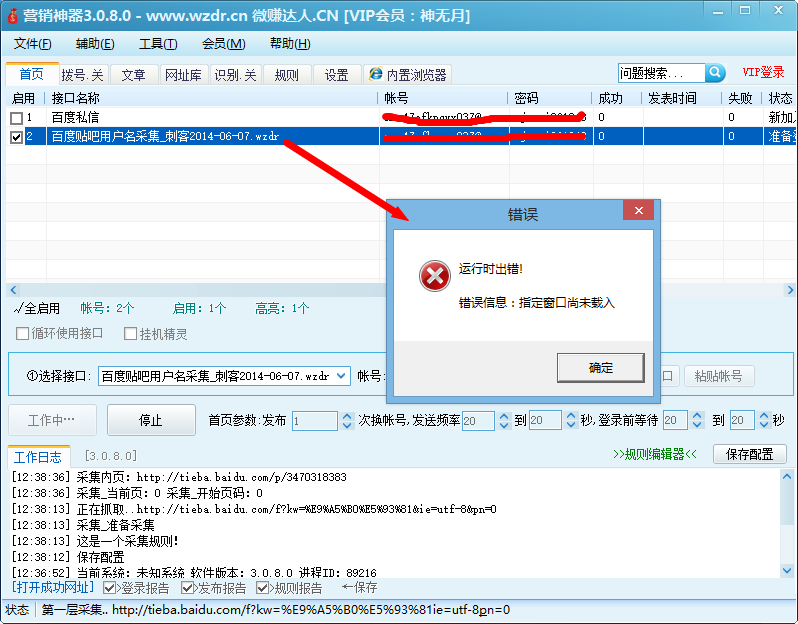Click into the 问题搜索 search field
798x624 pixels.
tap(661, 73)
